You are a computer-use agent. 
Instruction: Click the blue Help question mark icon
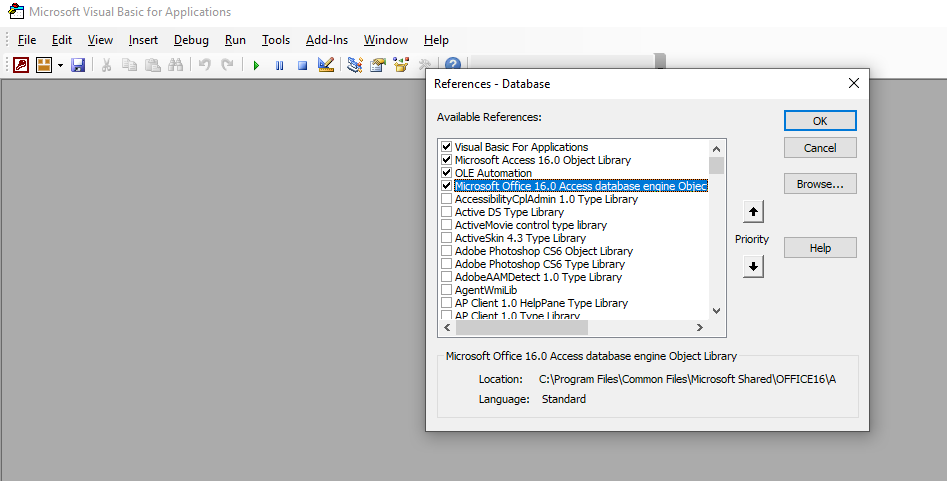point(453,64)
